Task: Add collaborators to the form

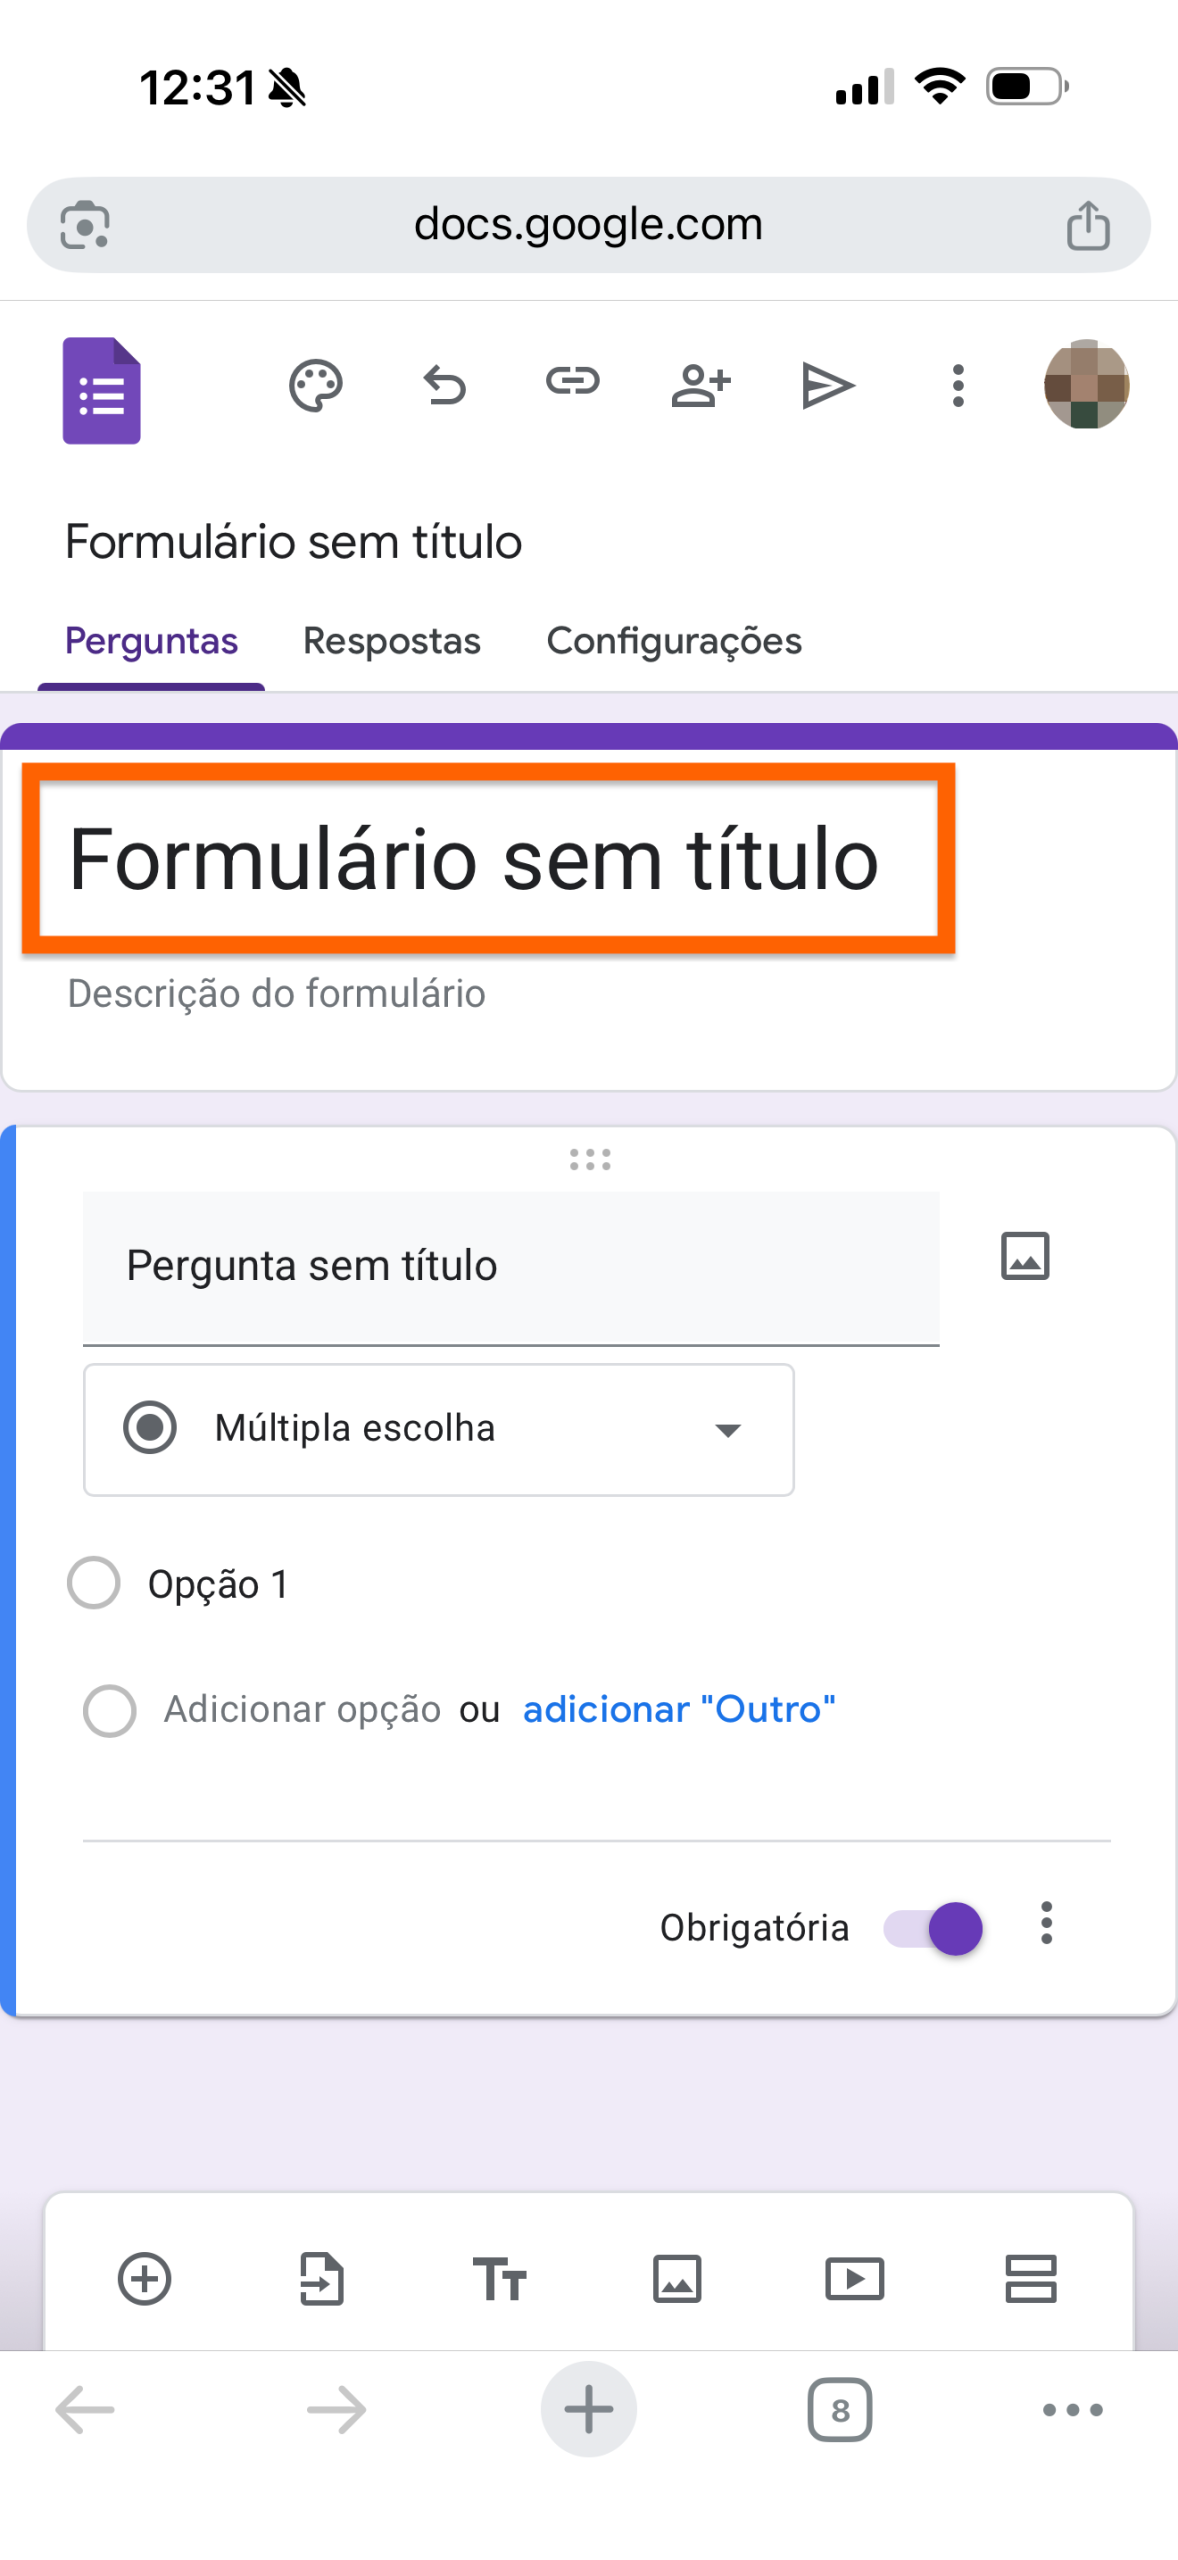Action: 700,384
